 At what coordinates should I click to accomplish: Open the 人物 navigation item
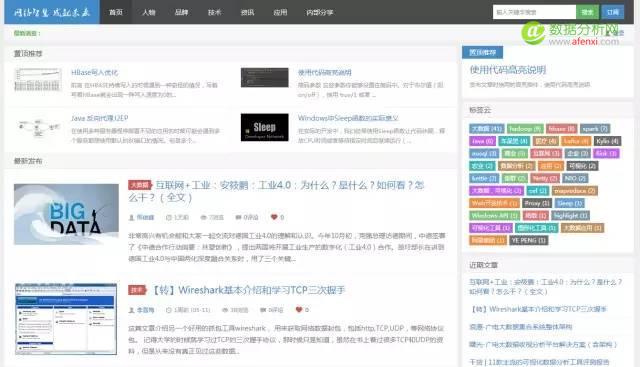149,12
